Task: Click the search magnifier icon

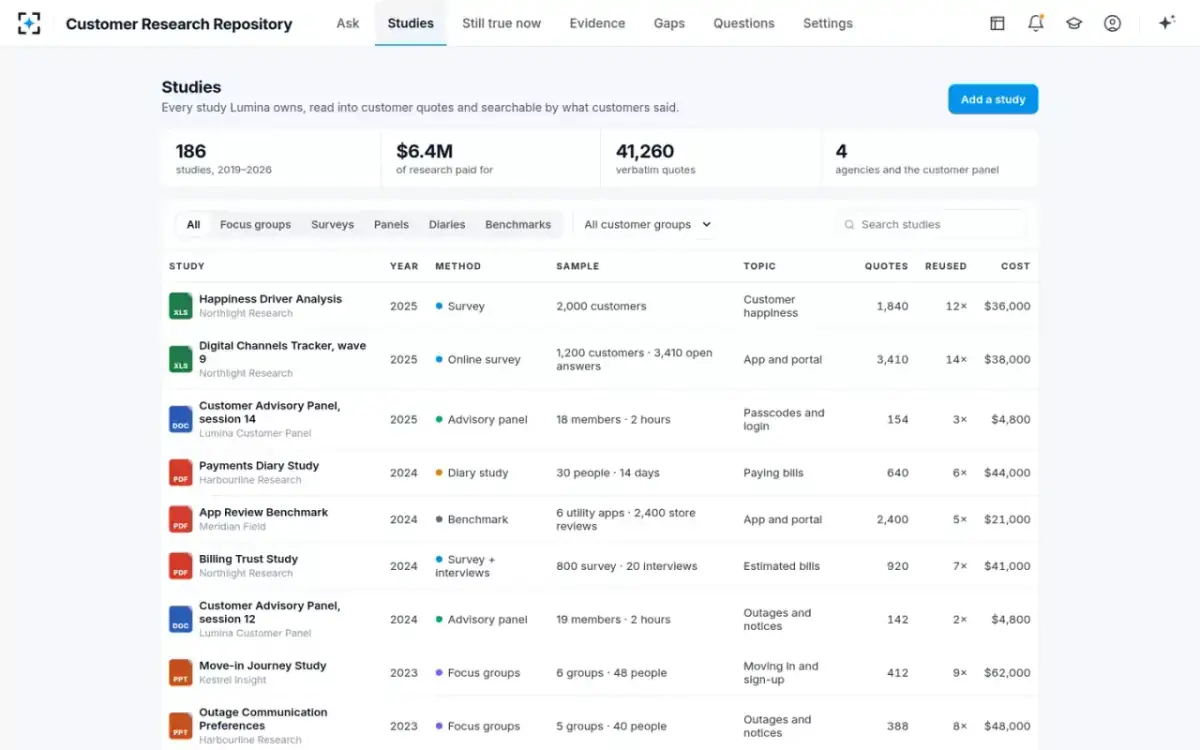Action: pyautogui.click(x=849, y=225)
